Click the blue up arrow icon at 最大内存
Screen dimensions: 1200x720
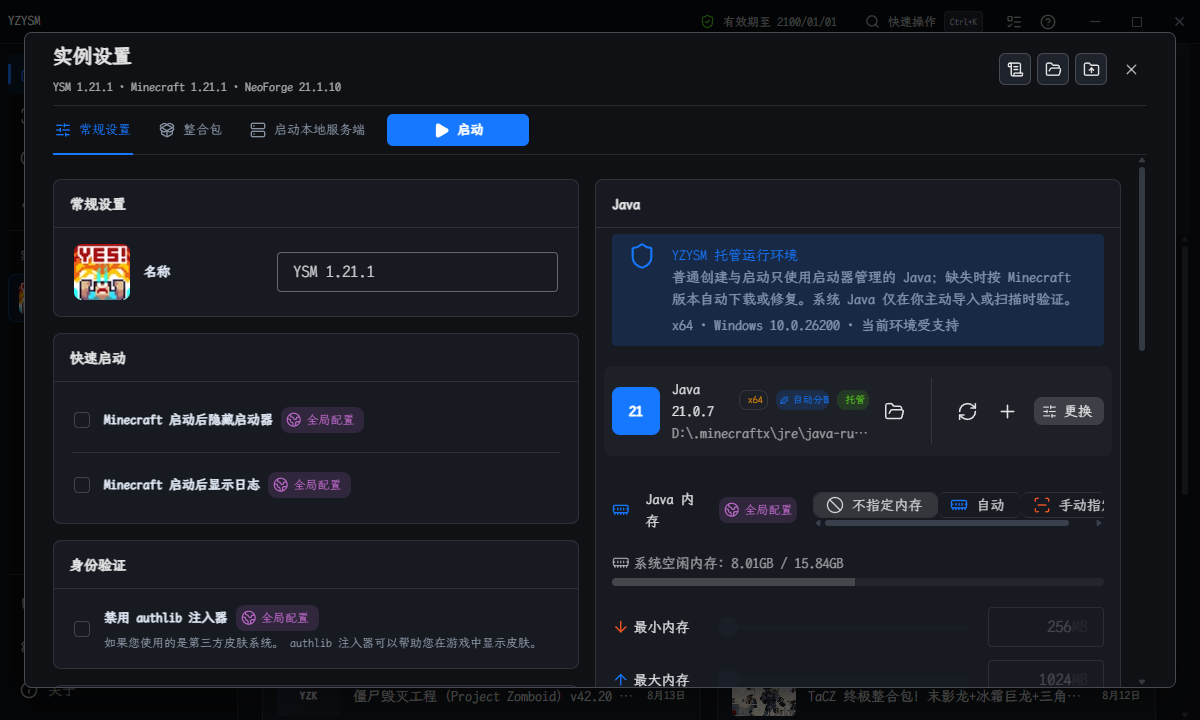tap(620, 680)
